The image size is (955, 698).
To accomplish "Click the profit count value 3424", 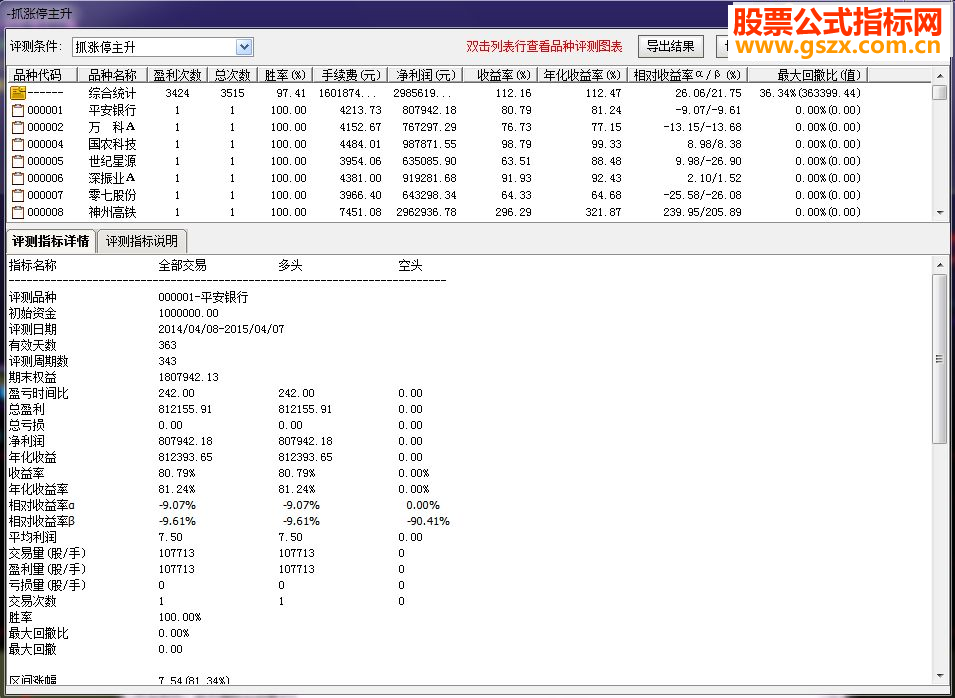I will 177,93.
